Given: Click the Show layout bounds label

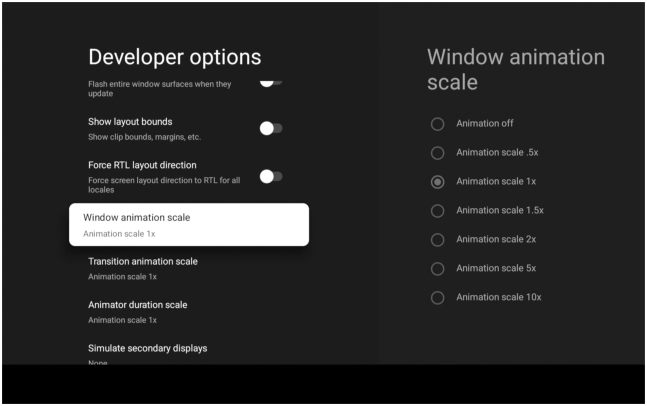Looking at the screenshot, I should point(130,122).
